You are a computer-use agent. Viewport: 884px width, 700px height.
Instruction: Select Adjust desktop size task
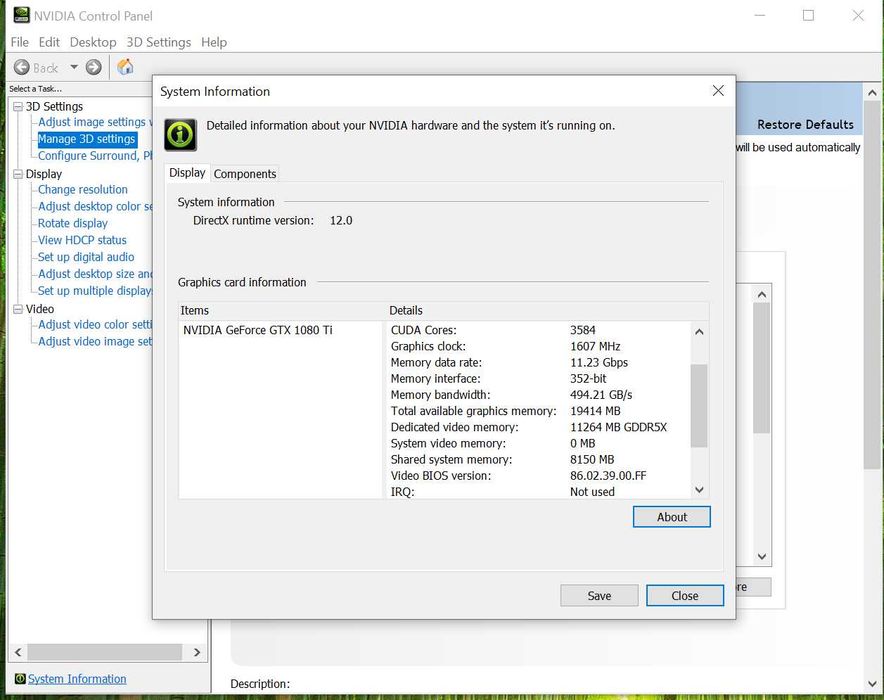point(95,274)
